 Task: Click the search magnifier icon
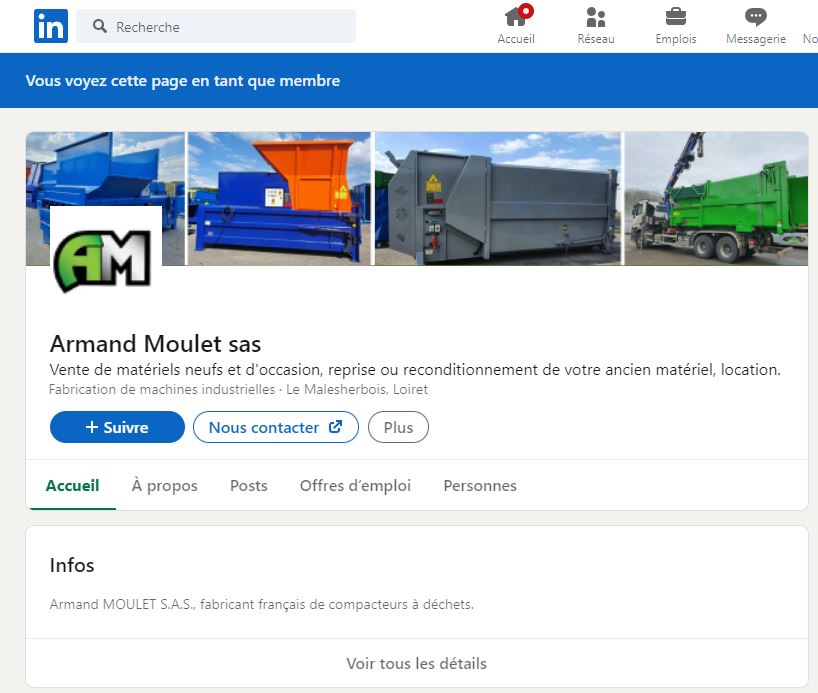pyautogui.click(x=100, y=26)
